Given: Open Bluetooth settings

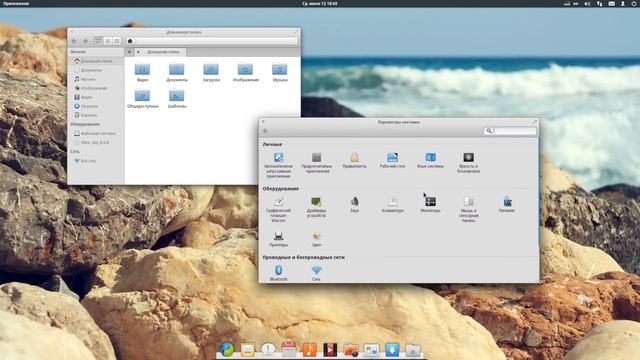Looking at the screenshot, I should [279, 273].
